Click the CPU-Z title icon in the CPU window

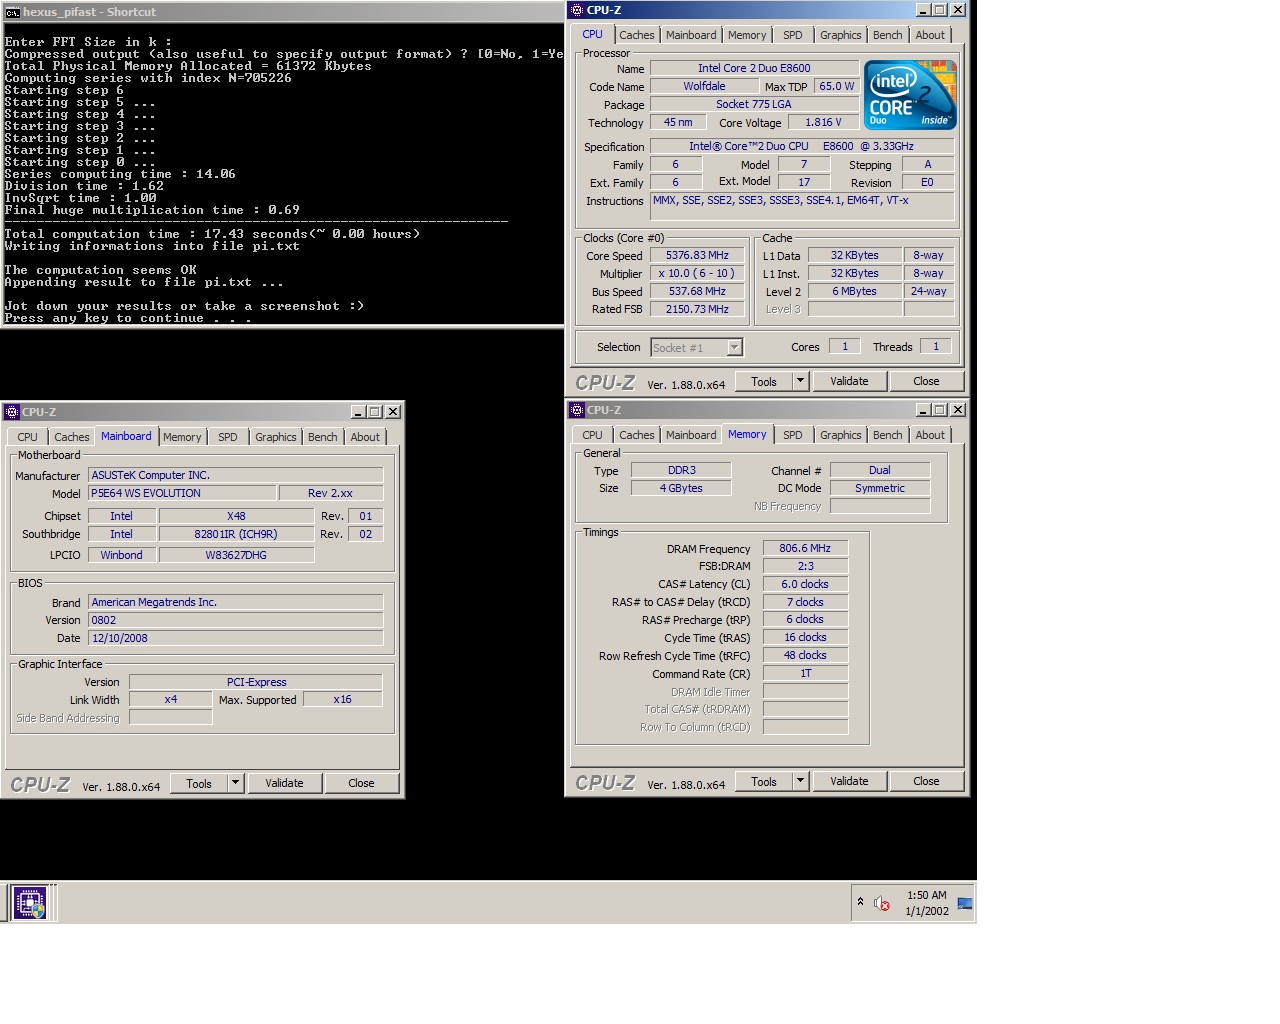coord(577,9)
